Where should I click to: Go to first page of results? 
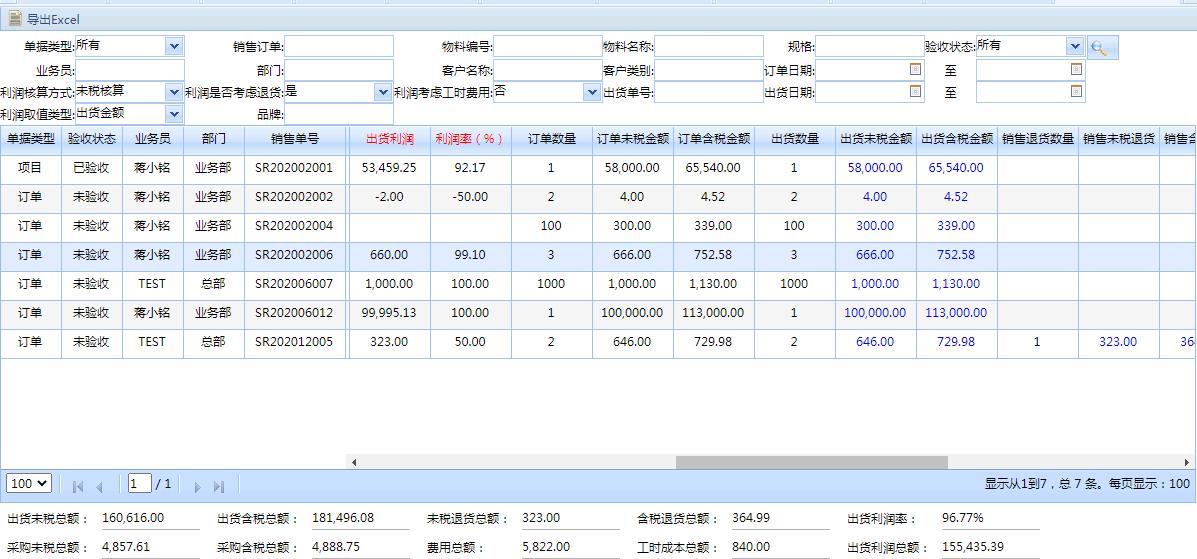77,486
